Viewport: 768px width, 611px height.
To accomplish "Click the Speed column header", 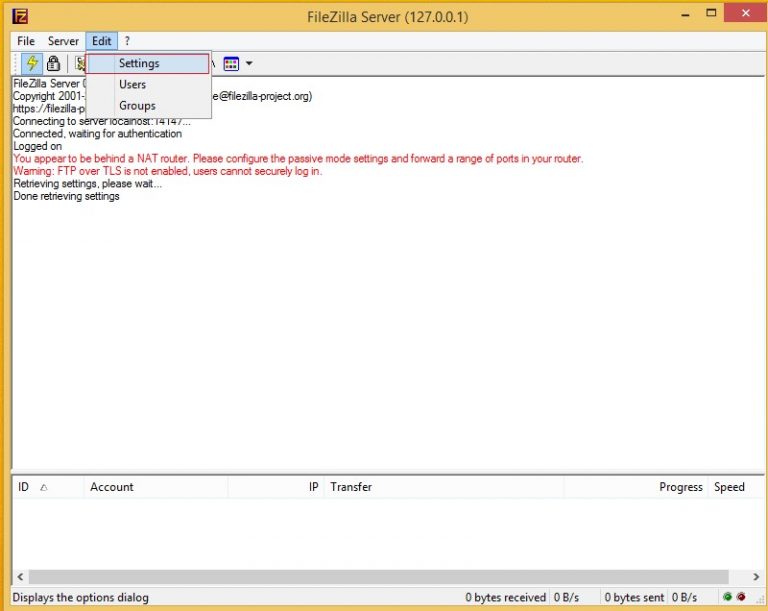I will coord(729,487).
